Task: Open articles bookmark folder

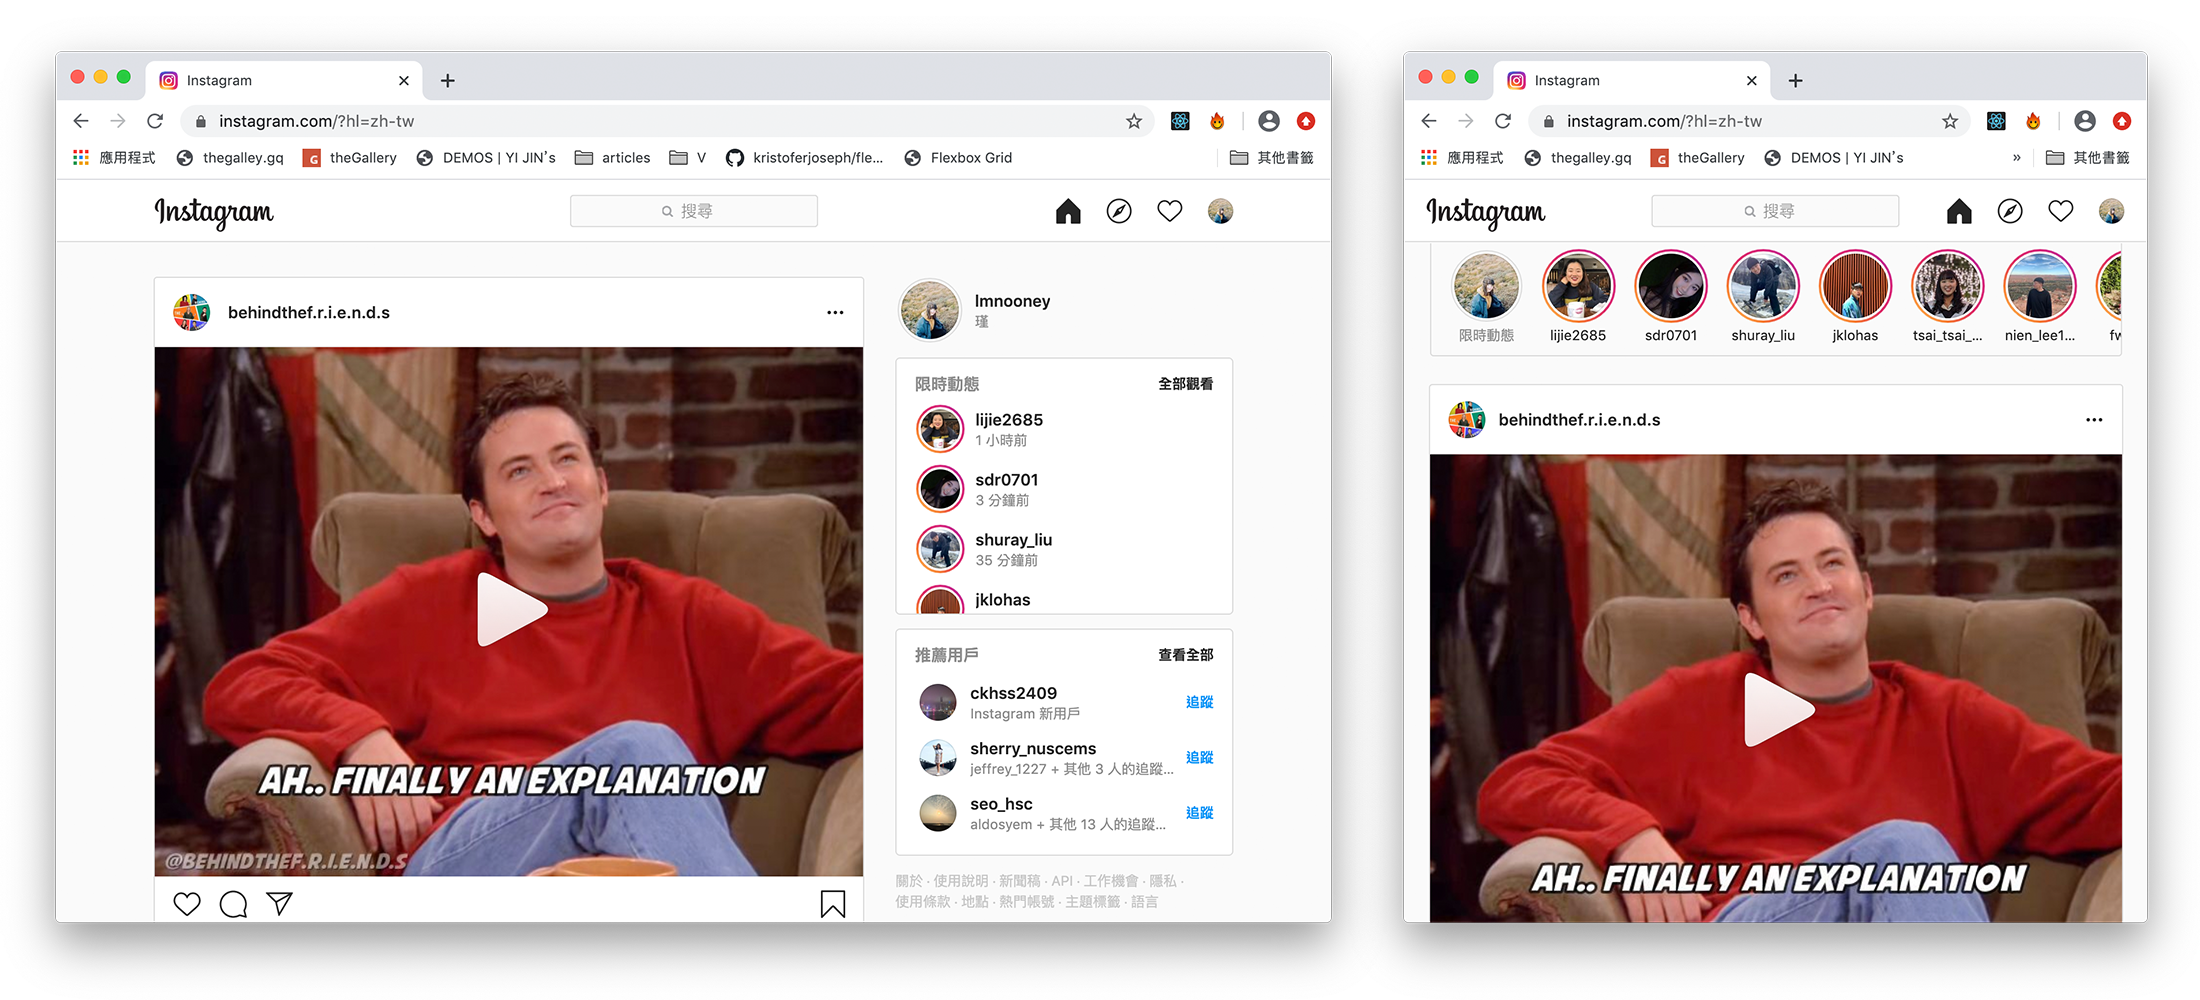Action: [613, 158]
